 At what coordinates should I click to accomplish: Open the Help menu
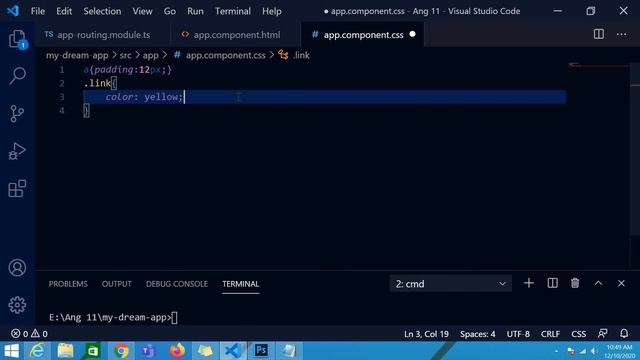pyautogui.click(x=271, y=11)
